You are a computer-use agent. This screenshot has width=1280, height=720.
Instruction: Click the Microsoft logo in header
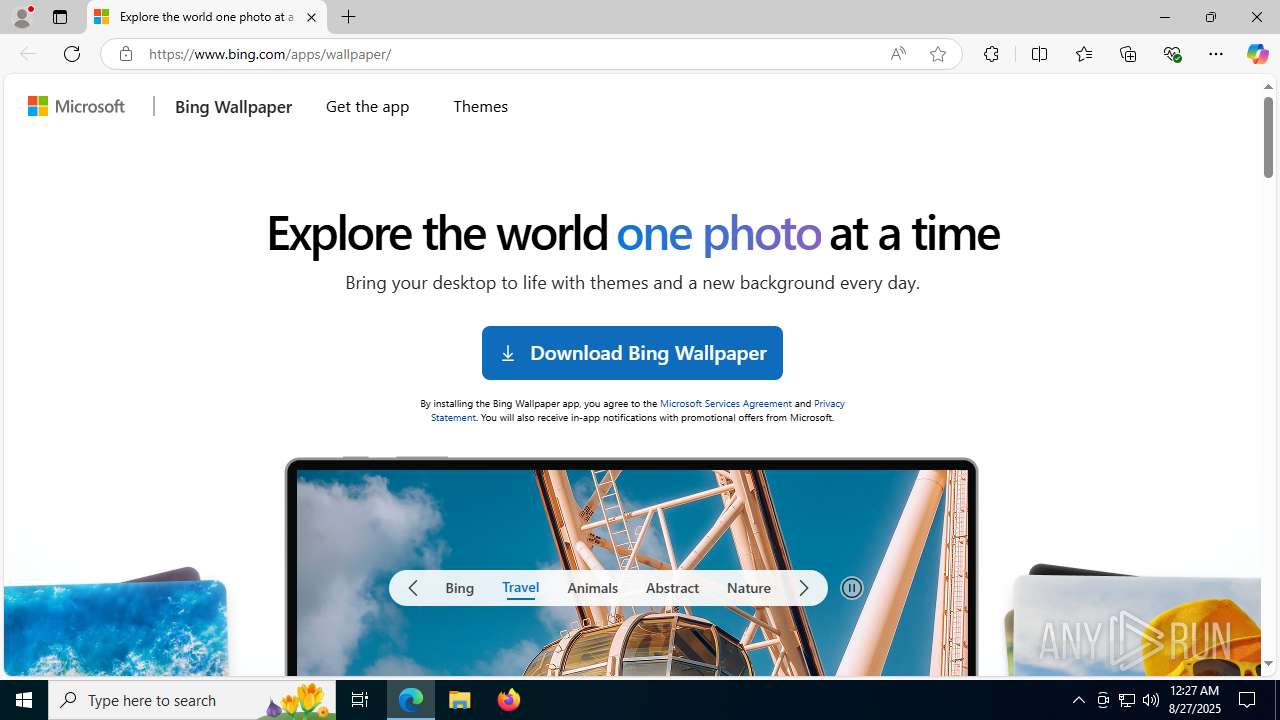[77, 106]
